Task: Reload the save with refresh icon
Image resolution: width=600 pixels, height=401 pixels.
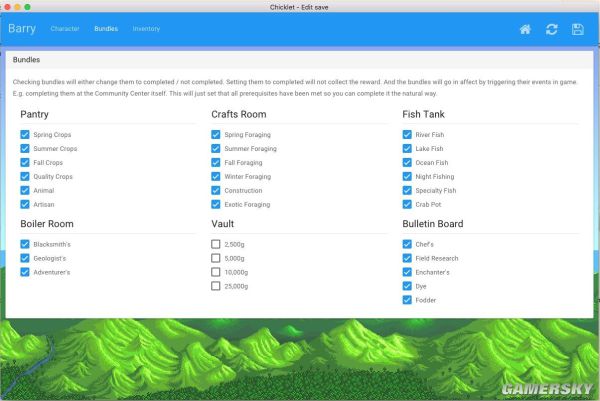Action: coord(551,29)
